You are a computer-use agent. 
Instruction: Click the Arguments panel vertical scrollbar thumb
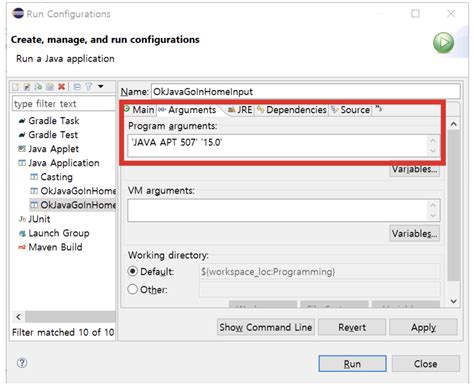coord(453,205)
